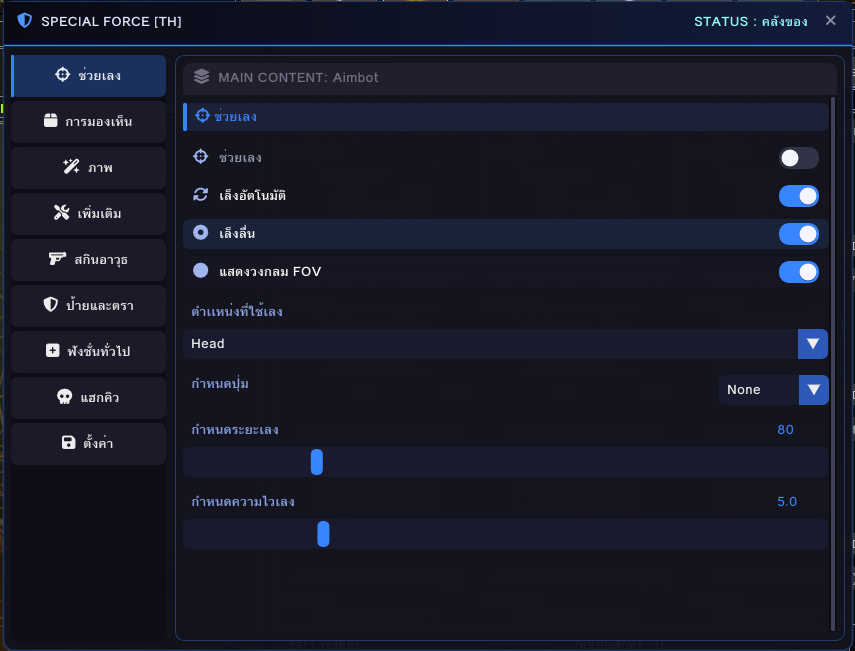Click the STATUS : คลังของ text
The width and height of the screenshot is (855, 651).
click(x=750, y=21)
